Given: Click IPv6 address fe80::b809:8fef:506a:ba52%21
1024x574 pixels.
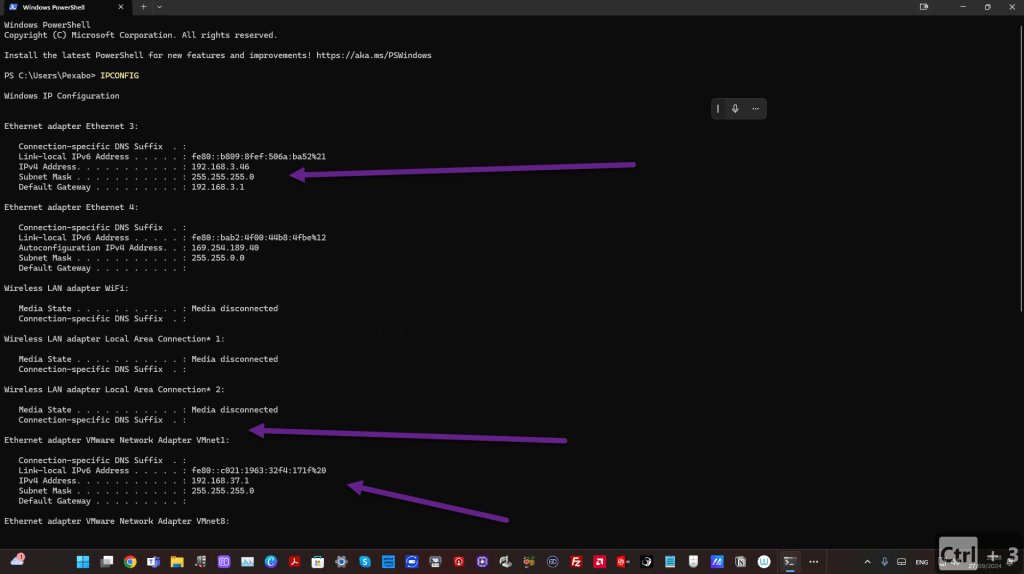Looking at the screenshot, I should tap(259, 157).
